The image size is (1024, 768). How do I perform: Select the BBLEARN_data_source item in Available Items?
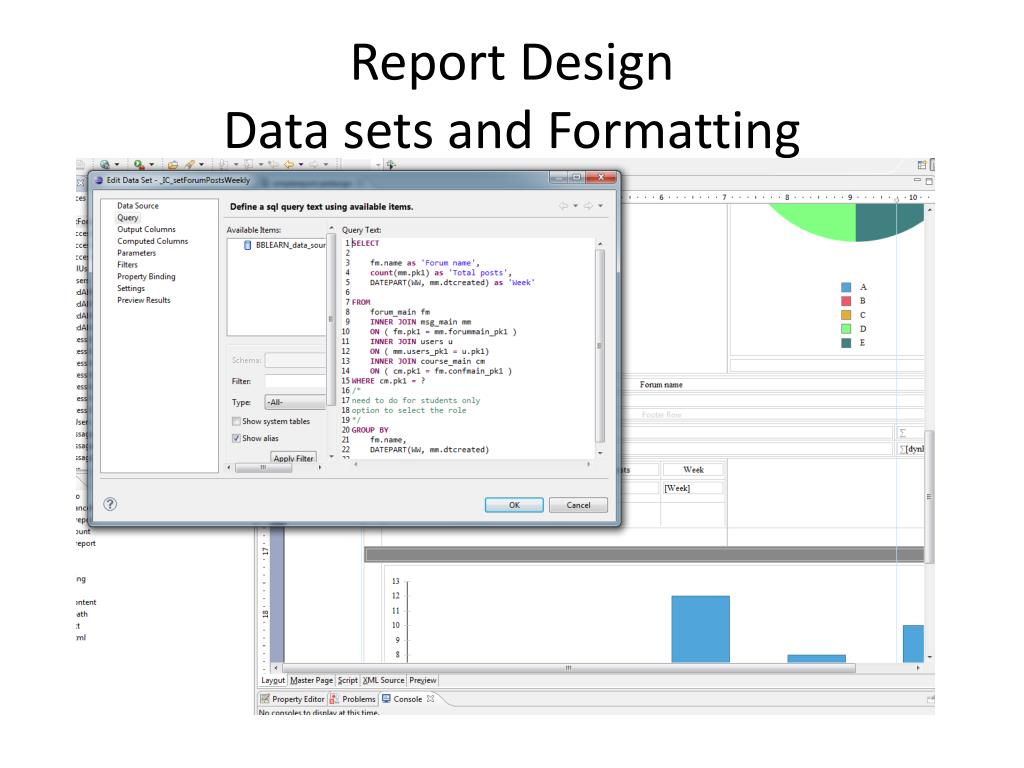point(285,245)
